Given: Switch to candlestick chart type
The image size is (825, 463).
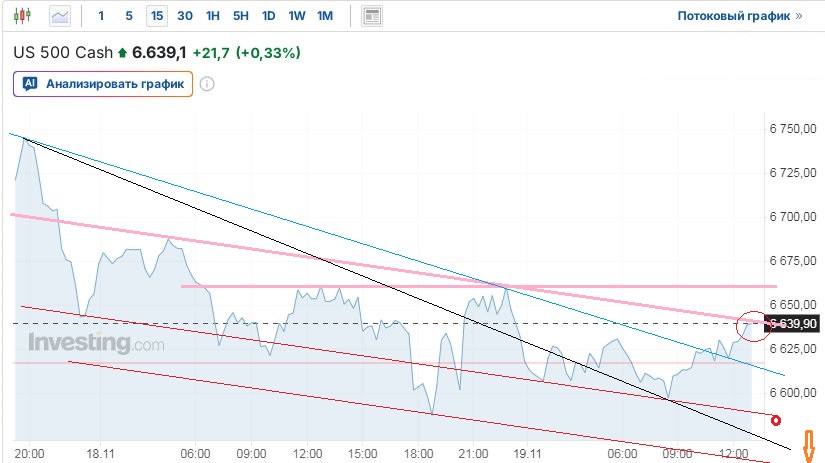Looking at the screenshot, I should (x=24, y=16).
